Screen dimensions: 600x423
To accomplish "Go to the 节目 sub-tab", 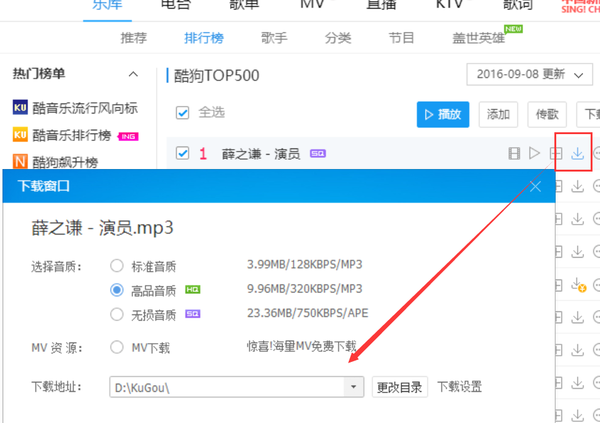I will click(401, 38).
